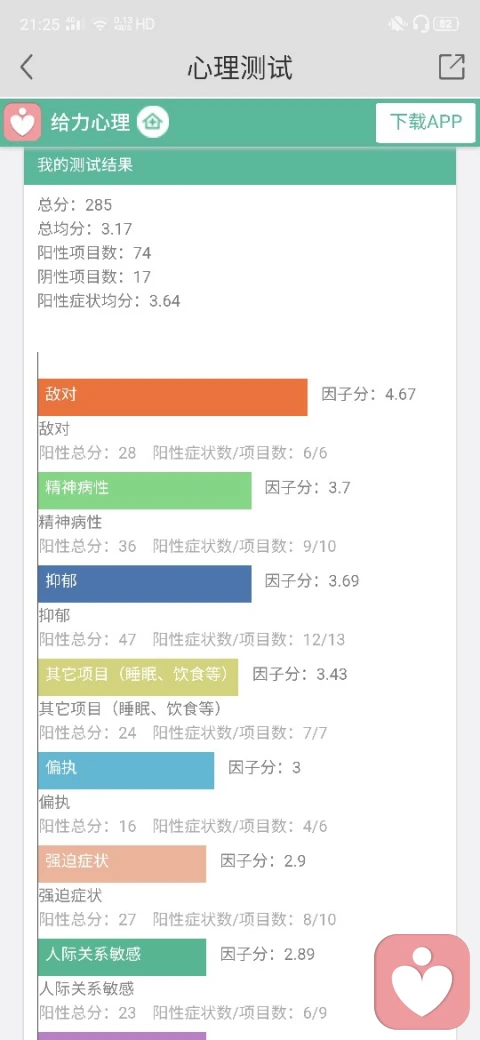Select the blue 抑郁 factor bar
The height and width of the screenshot is (1040, 480).
pyautogui.click(x=145, y=584)
